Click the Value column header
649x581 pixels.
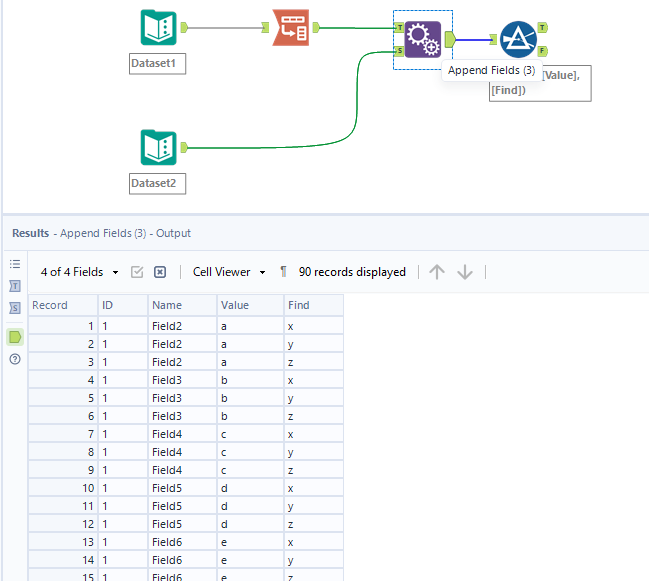[x=235, y=305]
